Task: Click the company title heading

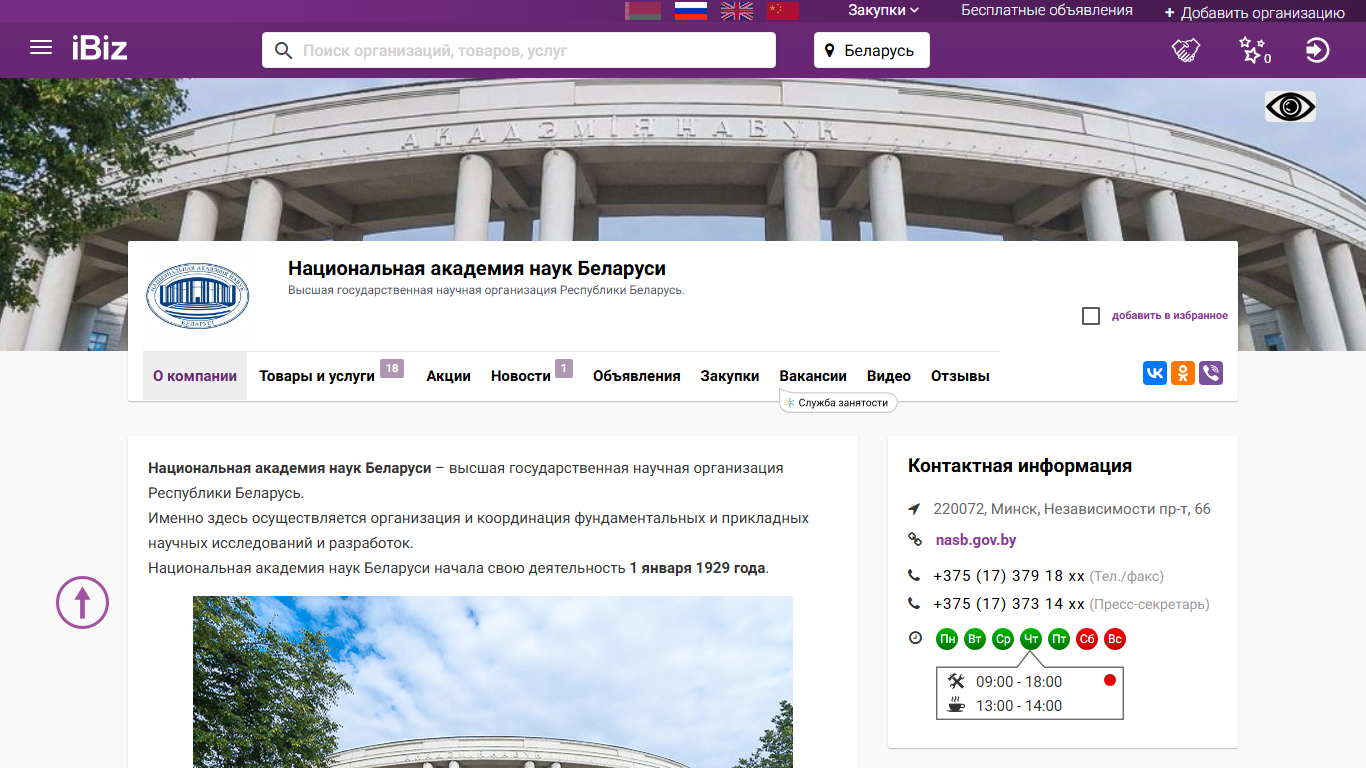Action: (x=477, y=268)
